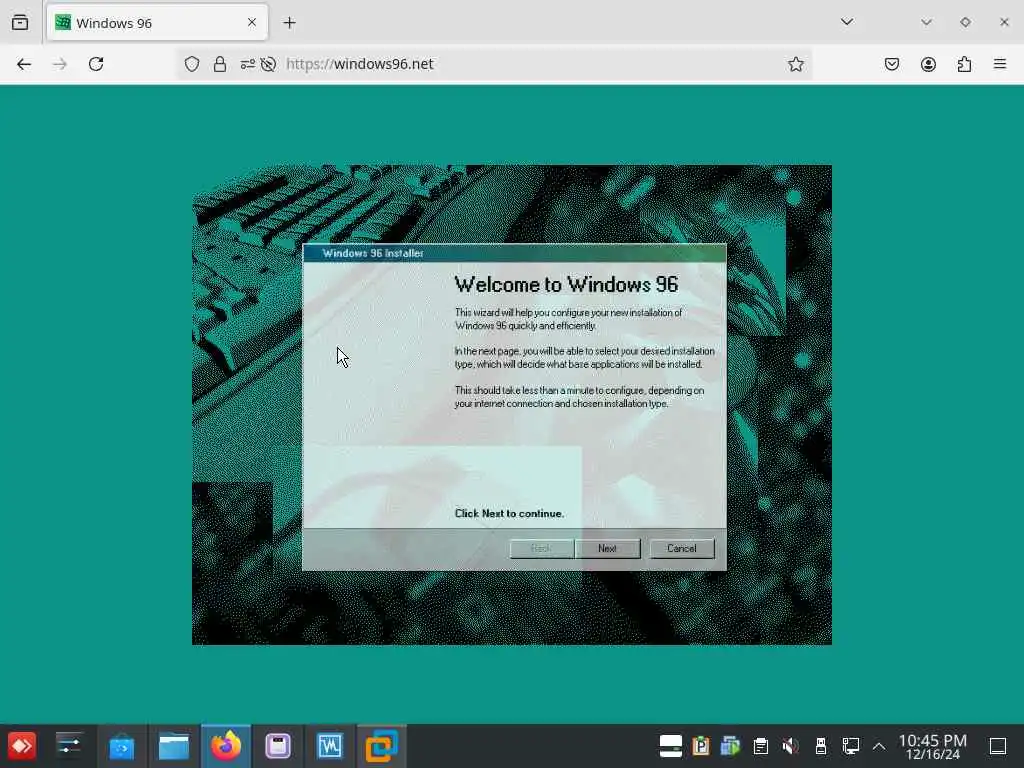The image size is (1024, 768).
Task: Expand hidden system tray icons
Action: point(879,746)
